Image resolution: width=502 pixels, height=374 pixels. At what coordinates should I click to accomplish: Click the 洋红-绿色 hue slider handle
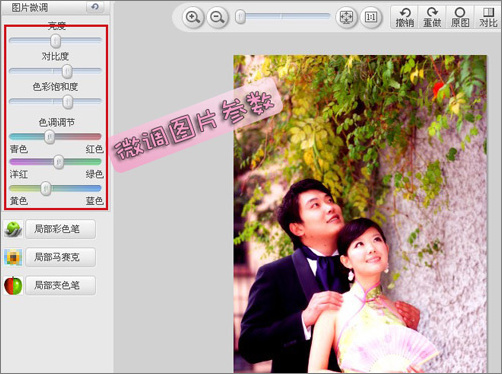[59, 162]
